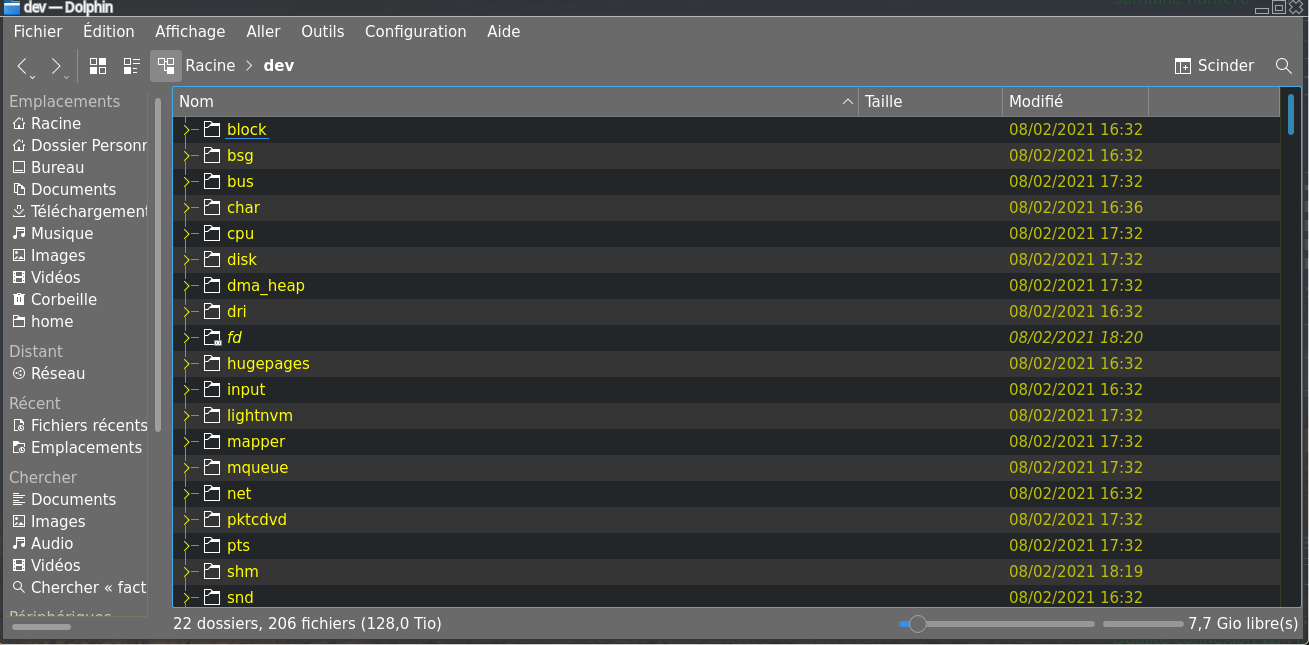Sort by the Taille column header
This screenshot has width=1309, height=645.
pos(930,102)
